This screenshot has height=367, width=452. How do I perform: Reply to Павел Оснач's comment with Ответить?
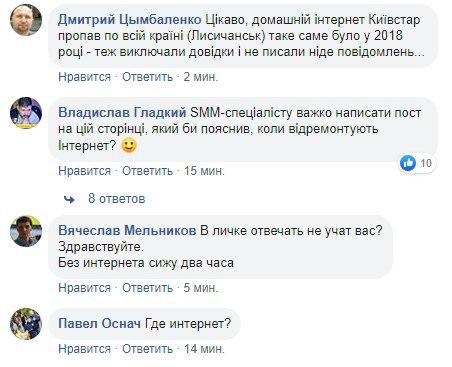[x=147, y=349]
